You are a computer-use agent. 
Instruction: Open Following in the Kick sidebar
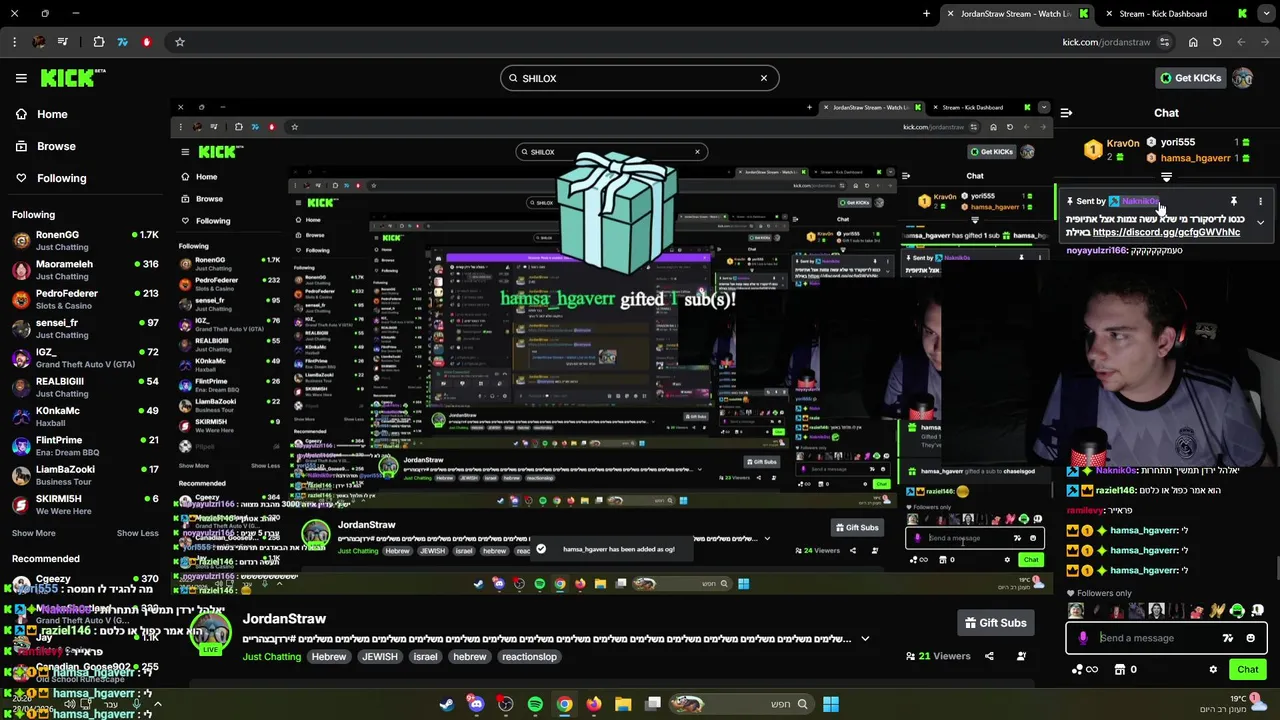click(51, 178)
